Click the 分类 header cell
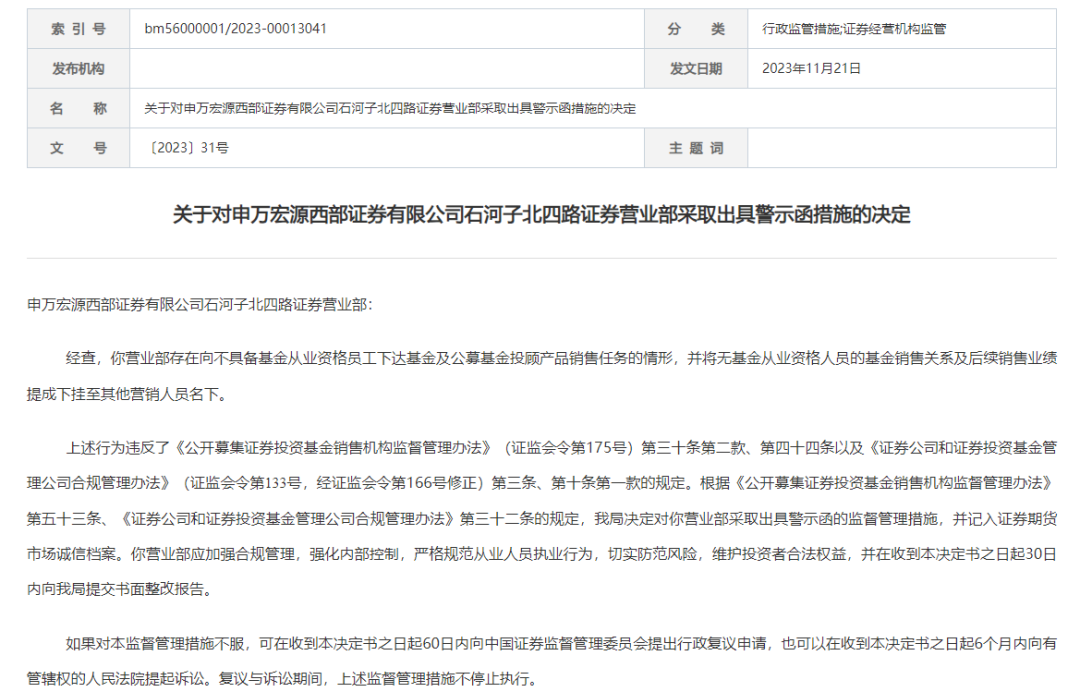The width and height of the screenshot is (1080, 692). 696,29
